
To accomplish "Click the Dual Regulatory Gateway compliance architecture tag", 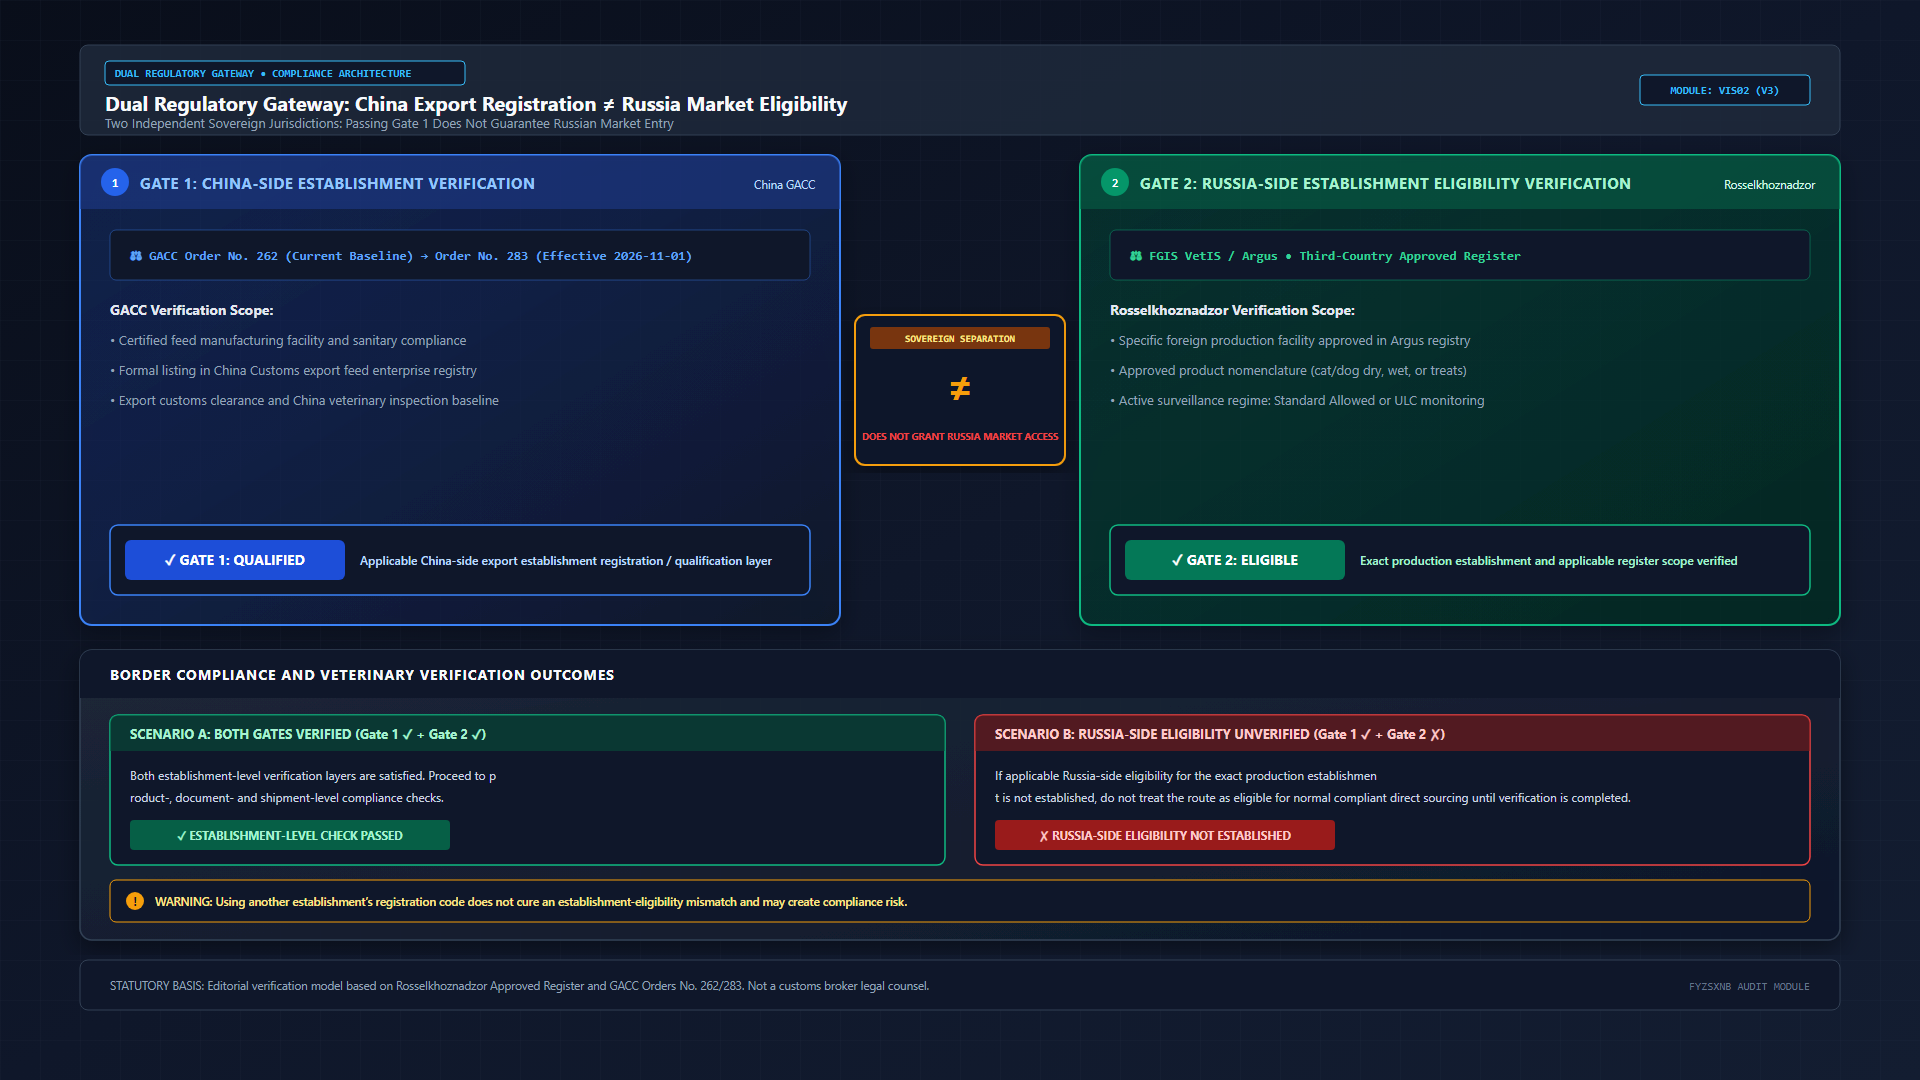I will 285,73.
